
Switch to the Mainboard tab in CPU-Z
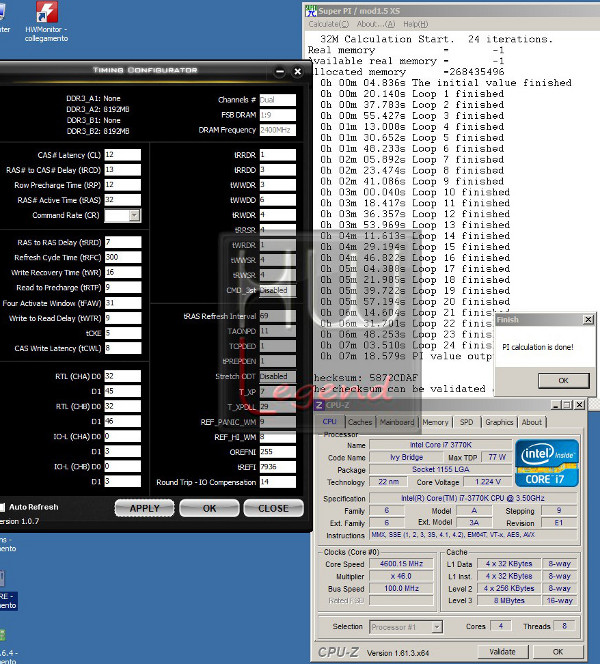coord(397,422)
